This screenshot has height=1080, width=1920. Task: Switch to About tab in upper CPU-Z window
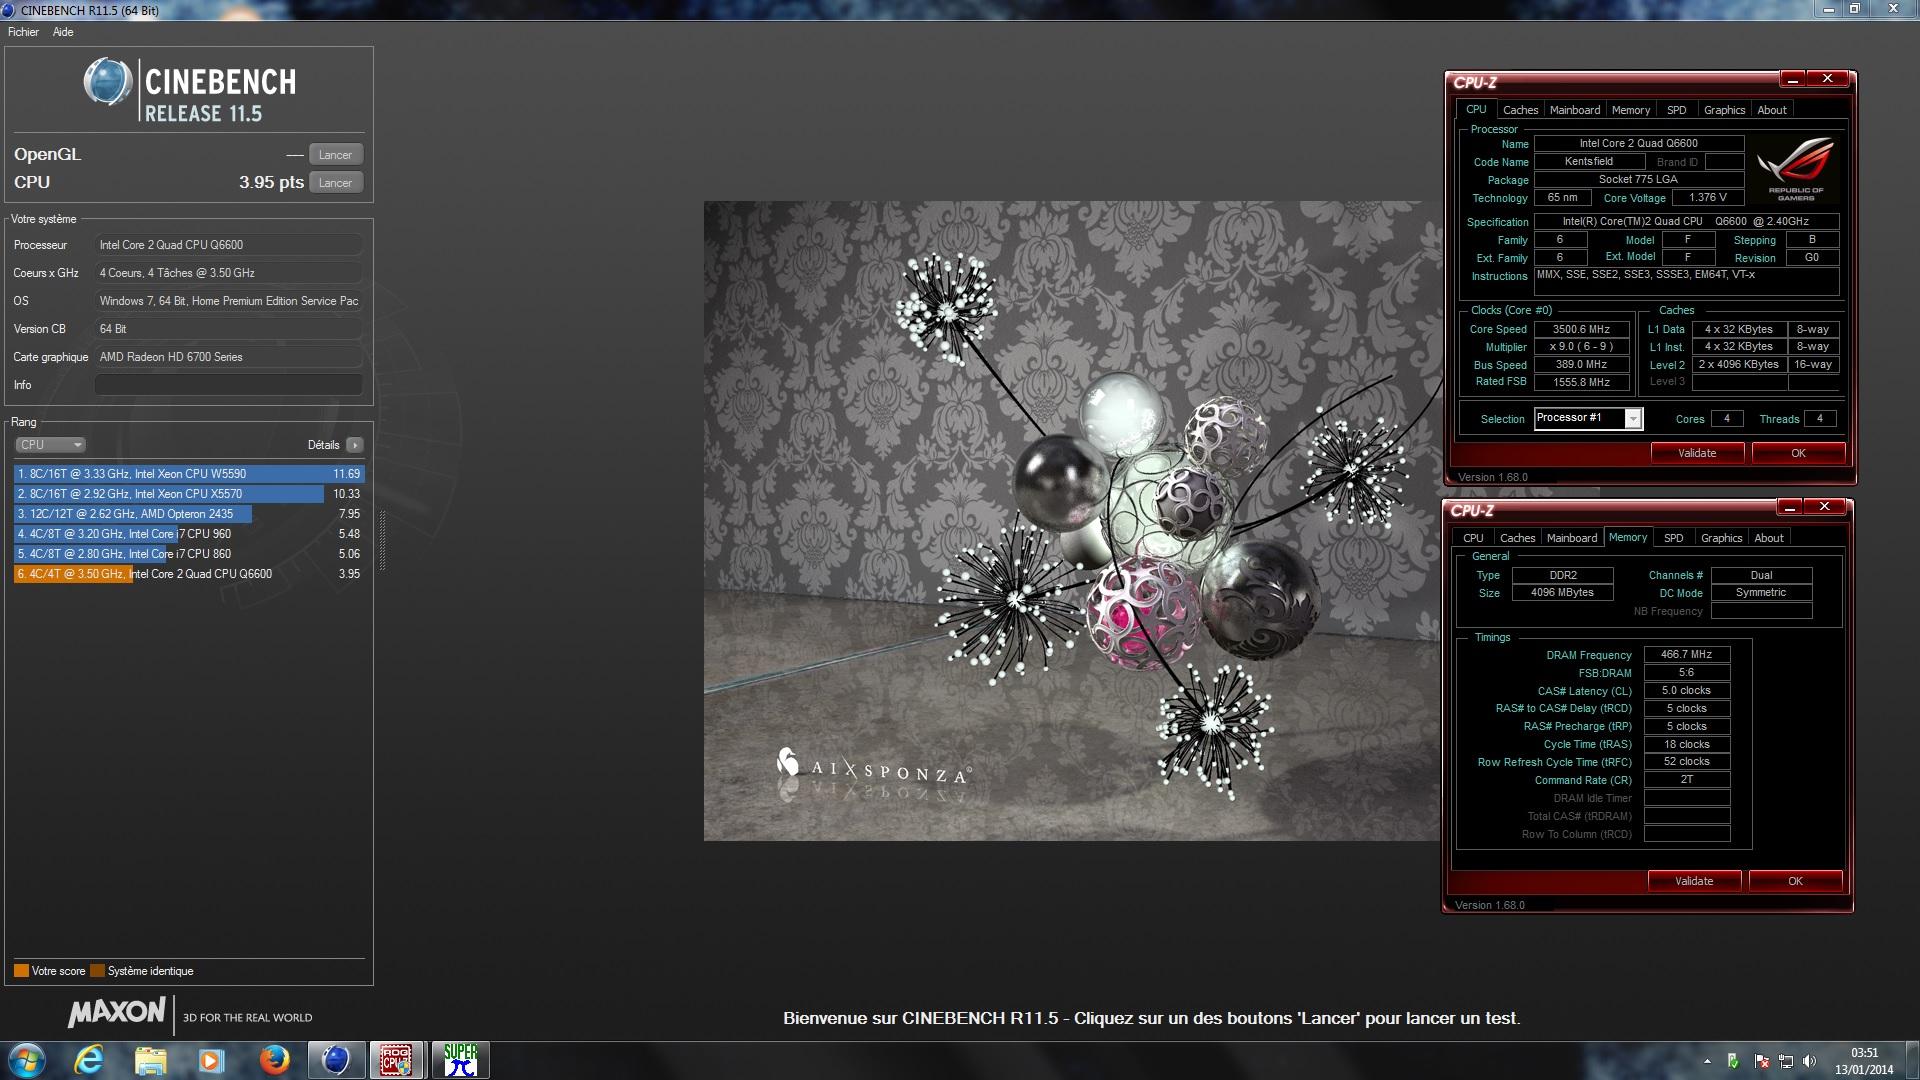1772,110
